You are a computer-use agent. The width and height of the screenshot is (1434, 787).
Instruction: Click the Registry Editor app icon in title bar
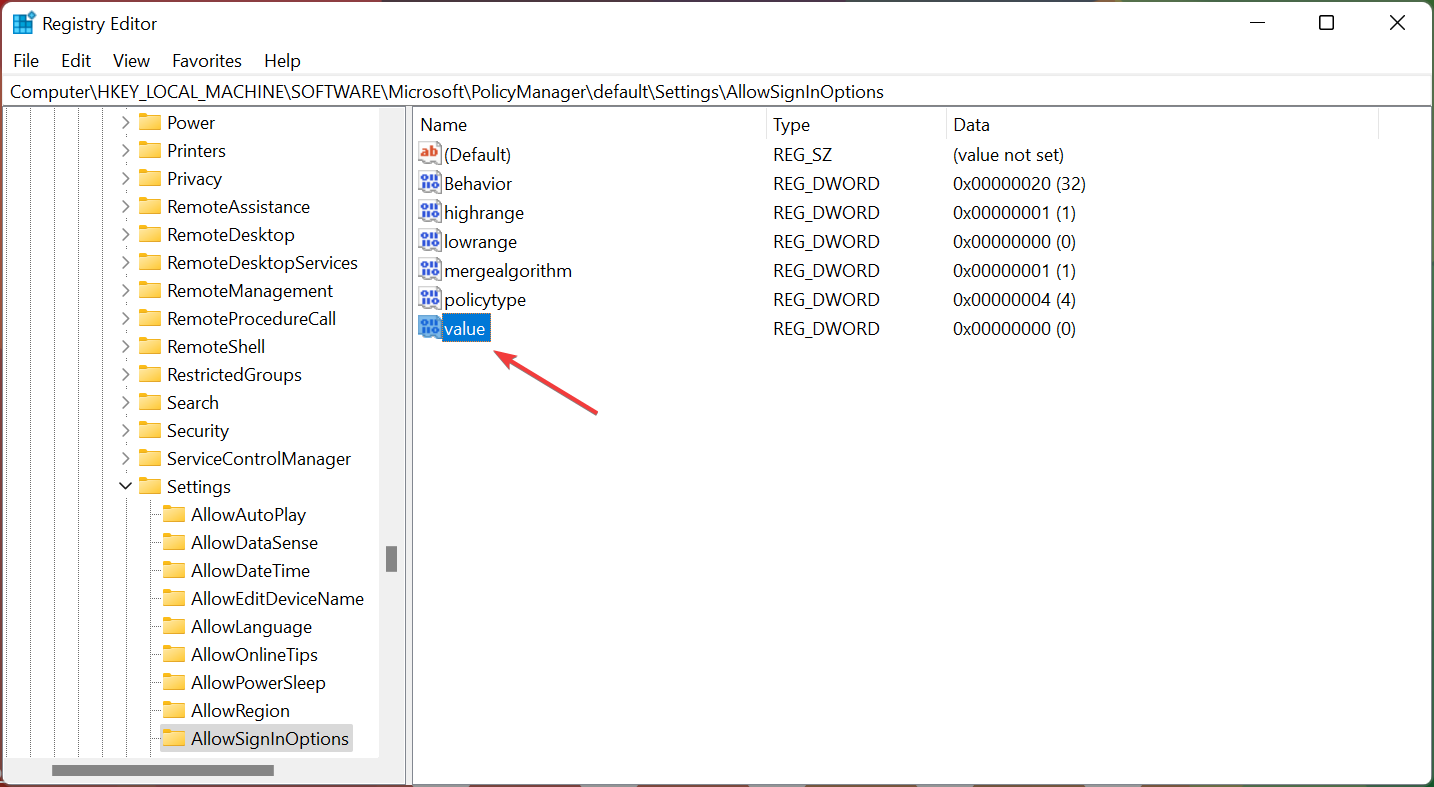(24, 23)
